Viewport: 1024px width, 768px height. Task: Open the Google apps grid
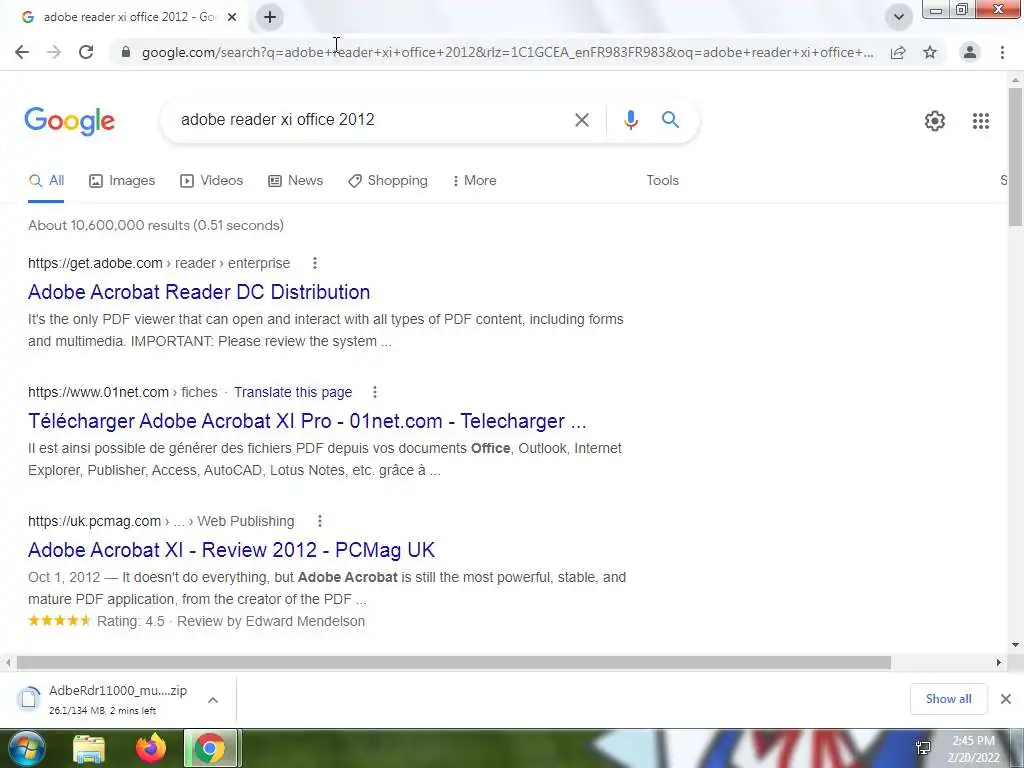980,121
